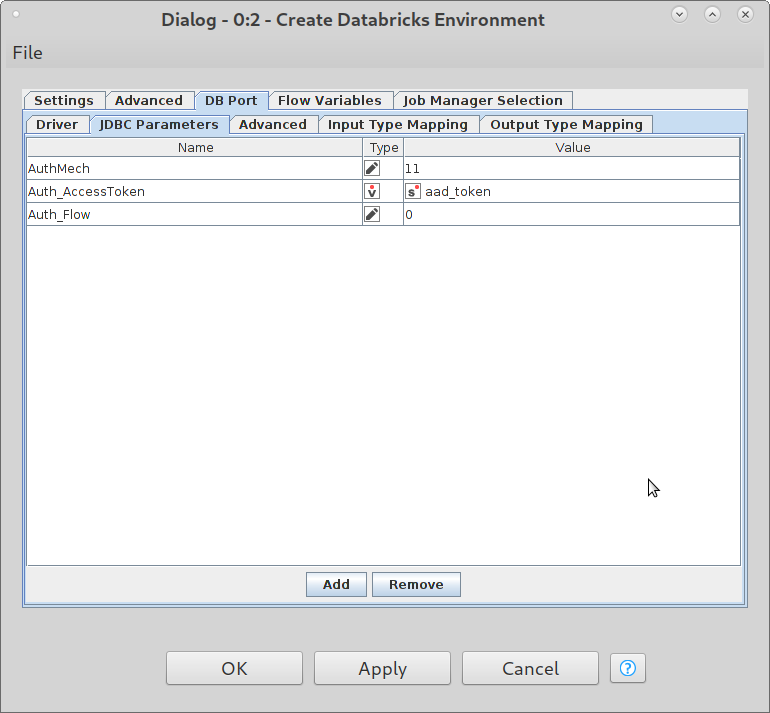
Task: Show the Input Type Mapping tab
Action: (398, 125)
